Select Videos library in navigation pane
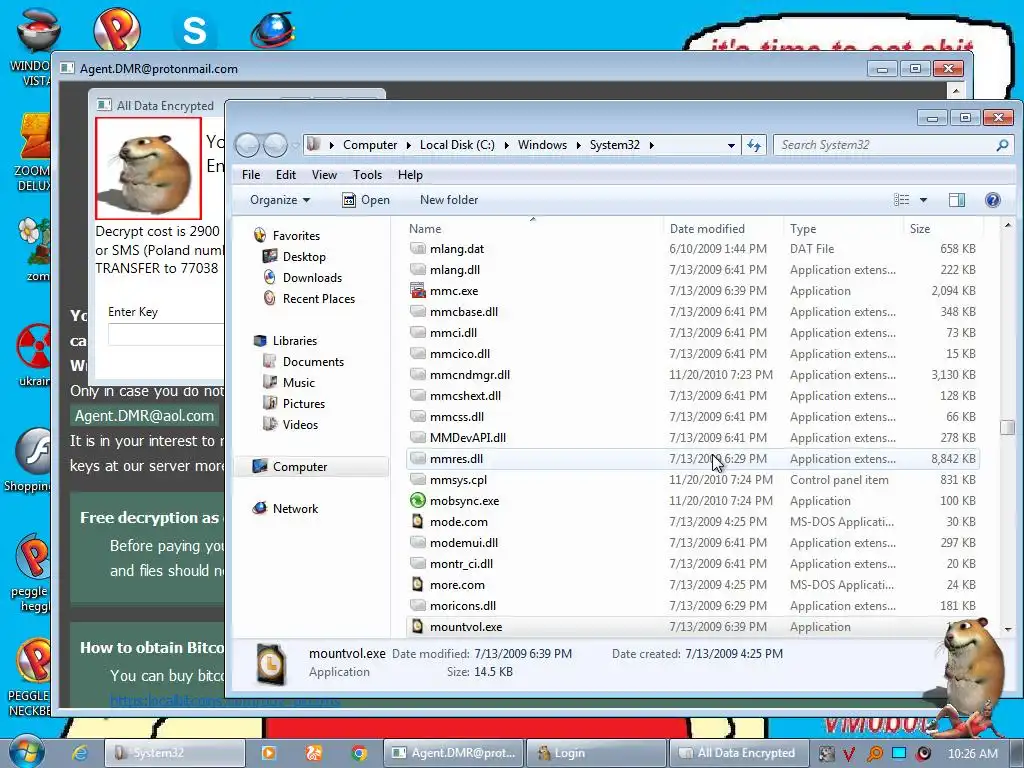This screenshot has width=1024, height=768. point(300,424)
